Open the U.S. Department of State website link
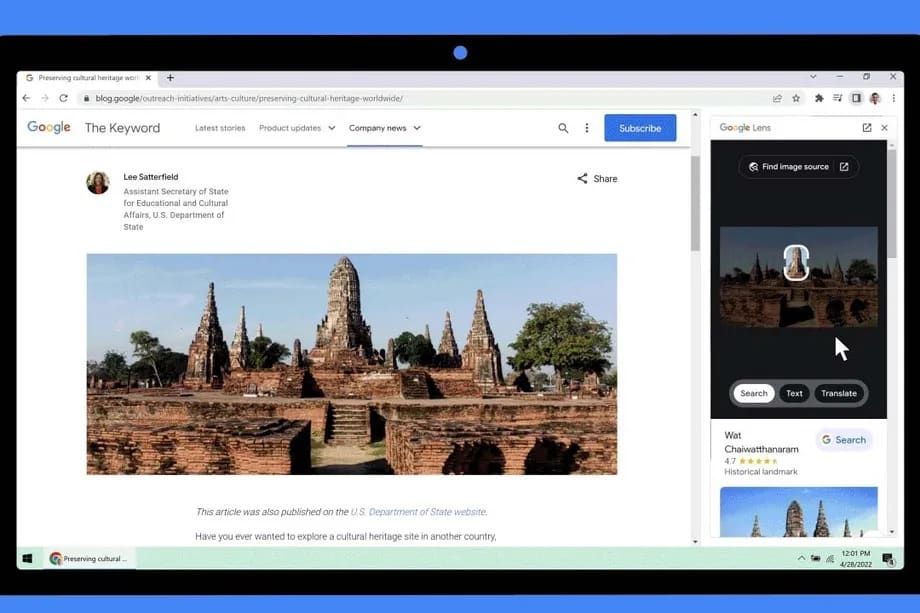The height and width of the screenshot is (613, 920). point(420,511)
